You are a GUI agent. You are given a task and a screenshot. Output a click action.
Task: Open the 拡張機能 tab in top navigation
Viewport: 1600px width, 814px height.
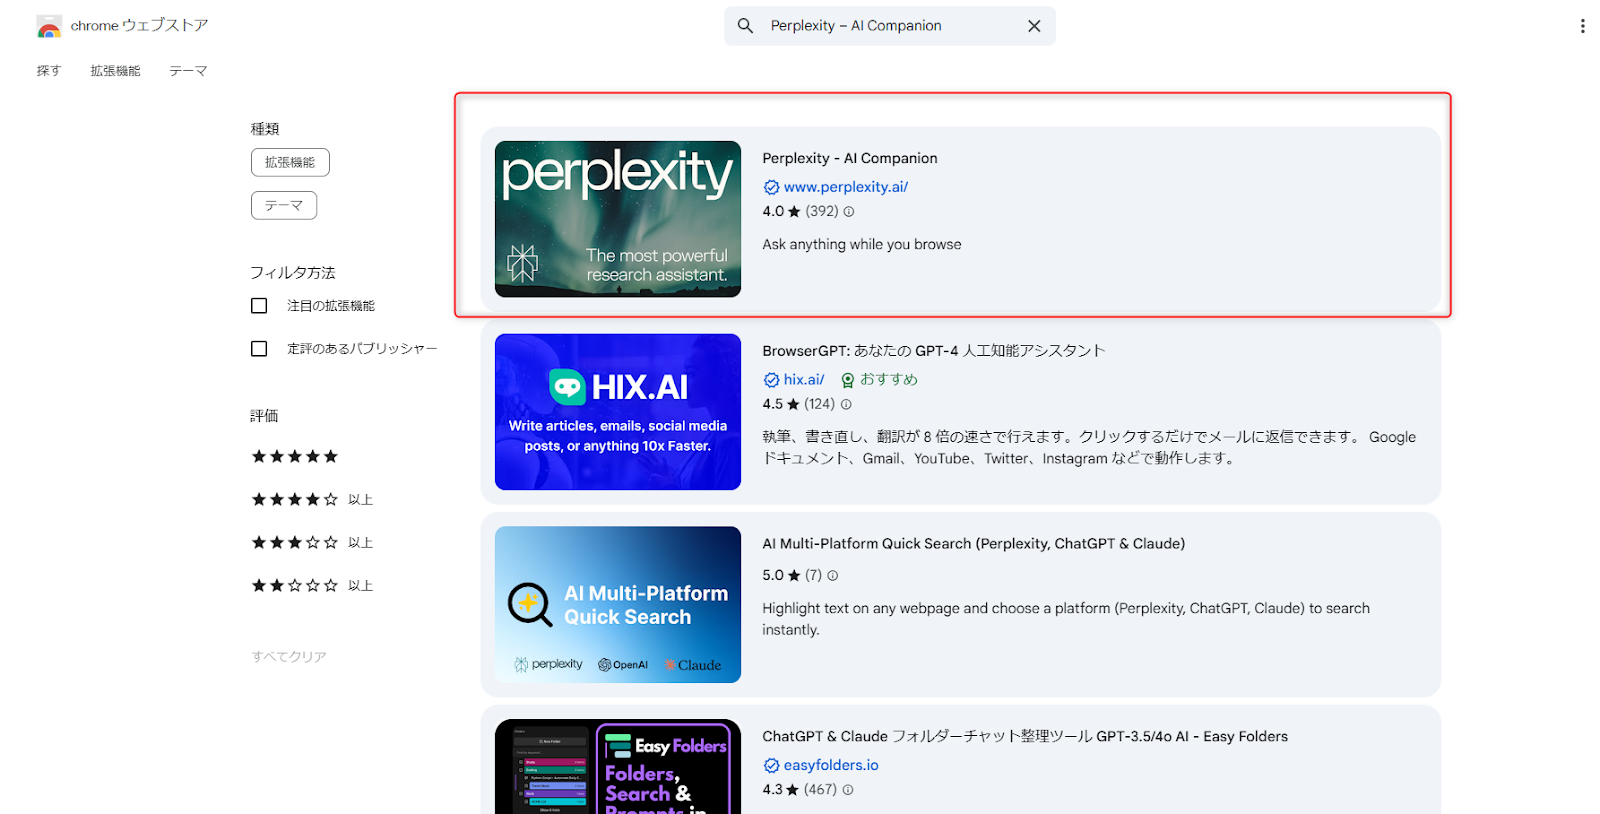(115, 71)
